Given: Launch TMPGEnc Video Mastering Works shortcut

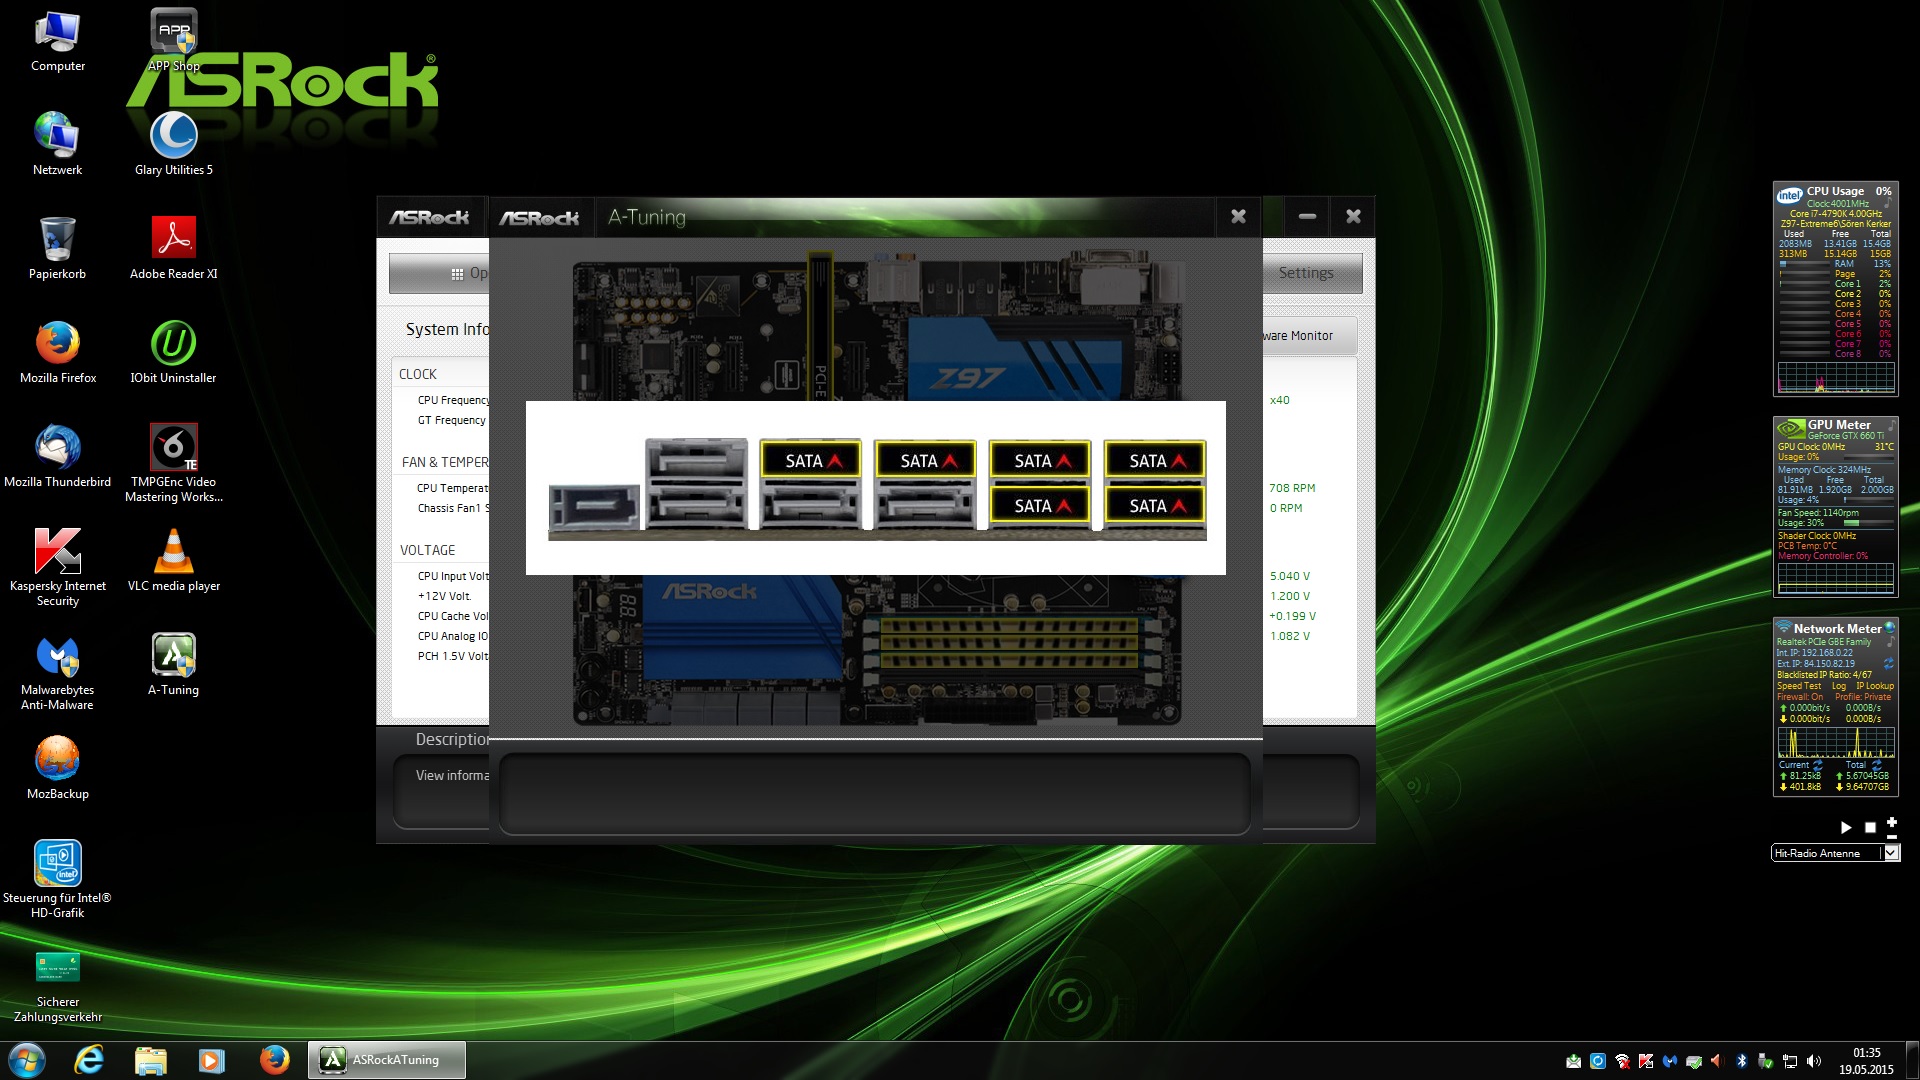Looking at the screenshot, I should click(173, 448).
